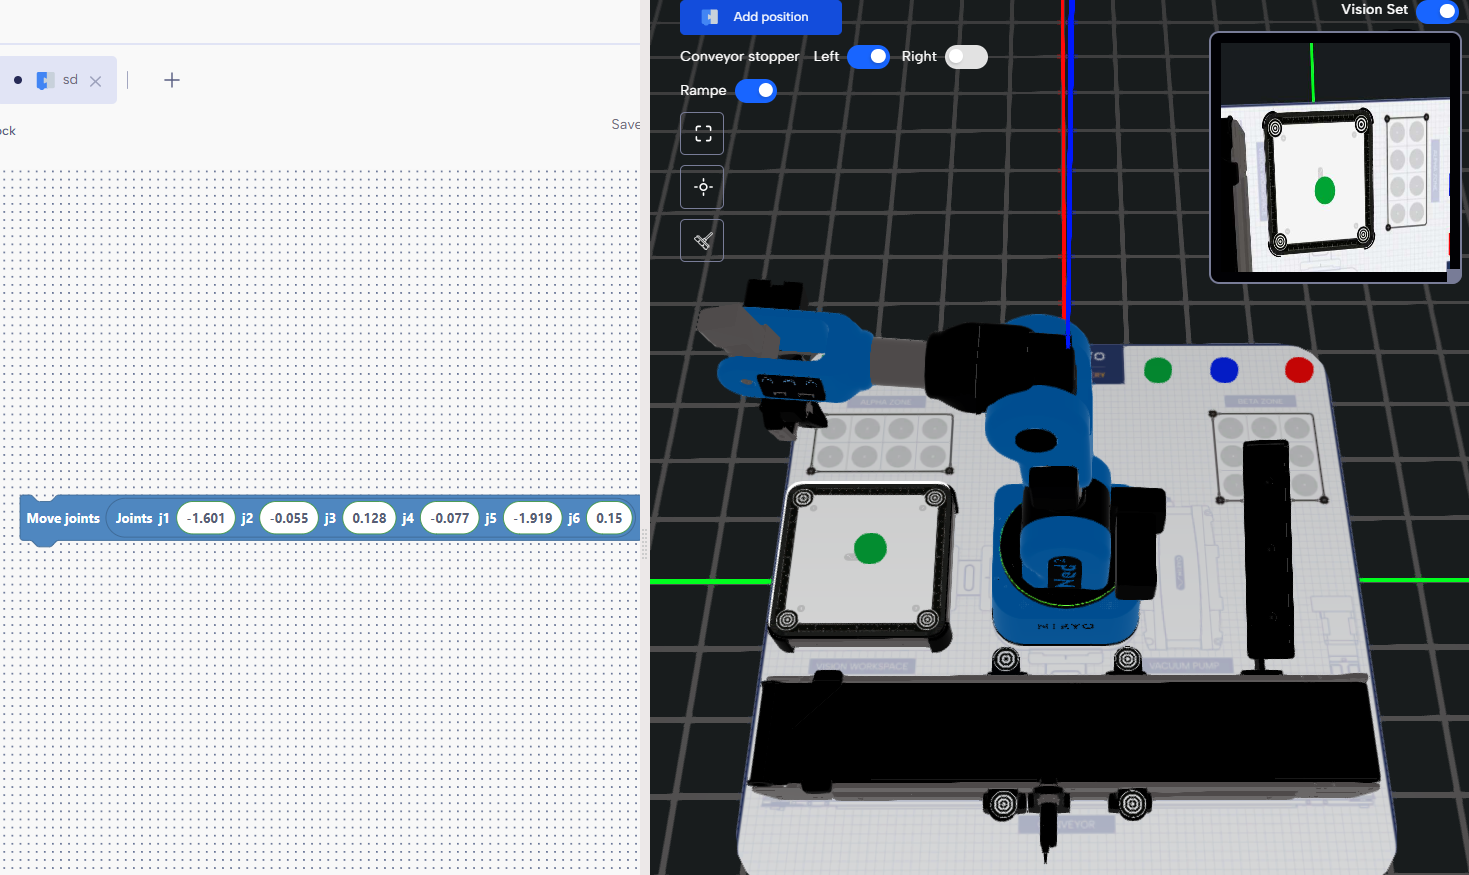Image resolution: width=1469 pixels, height=875 pixels.
Task: Click the vision camera preview thumbnail
Action: click(1334, 157)
